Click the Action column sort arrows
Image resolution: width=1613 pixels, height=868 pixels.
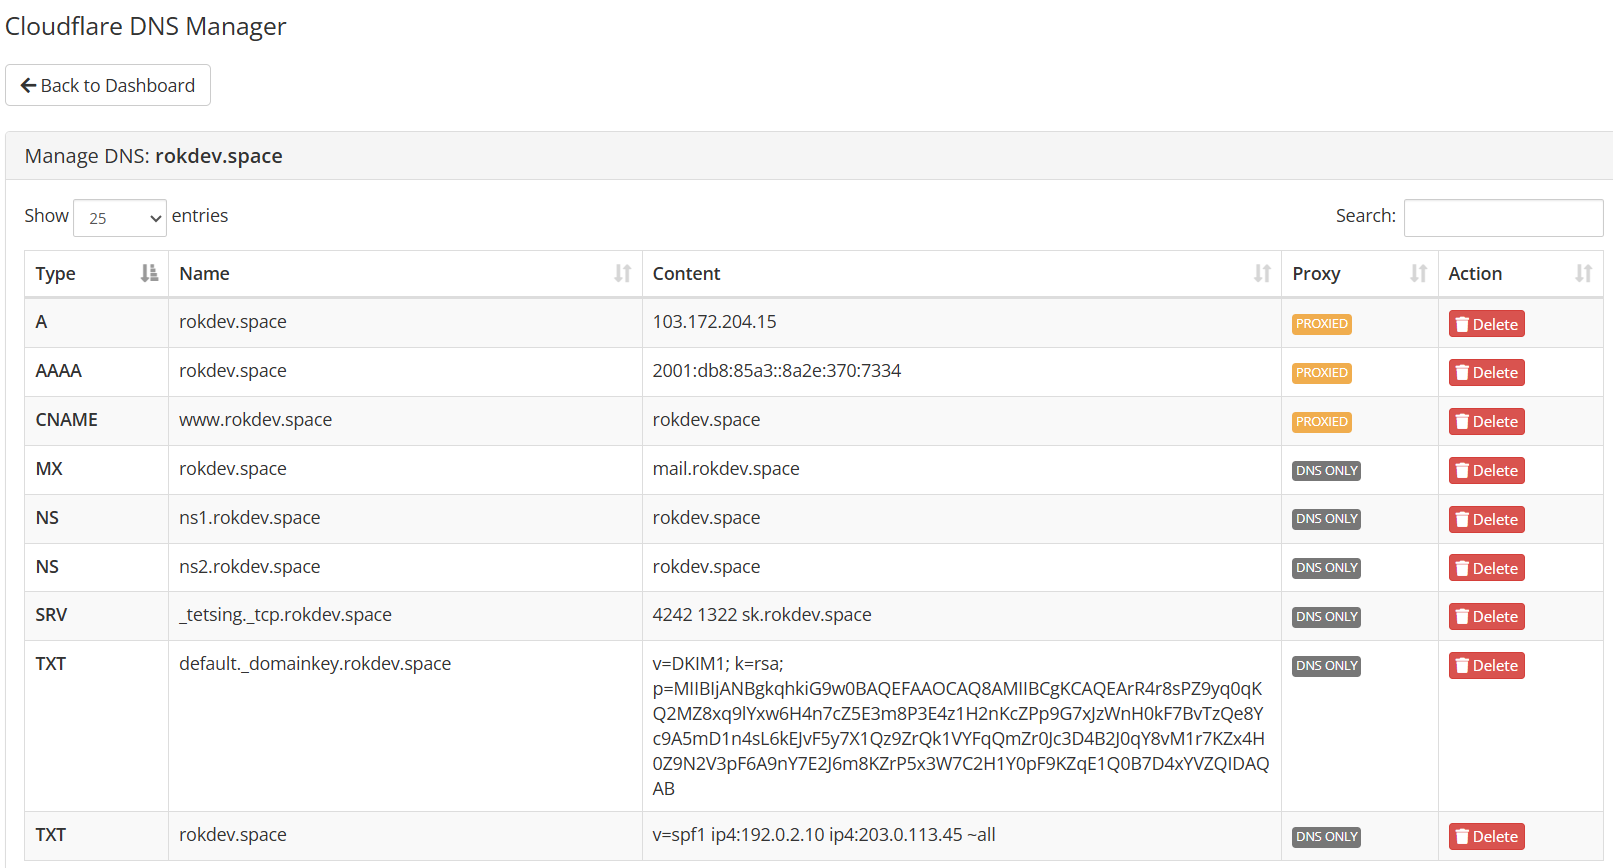click(1583, 273)
